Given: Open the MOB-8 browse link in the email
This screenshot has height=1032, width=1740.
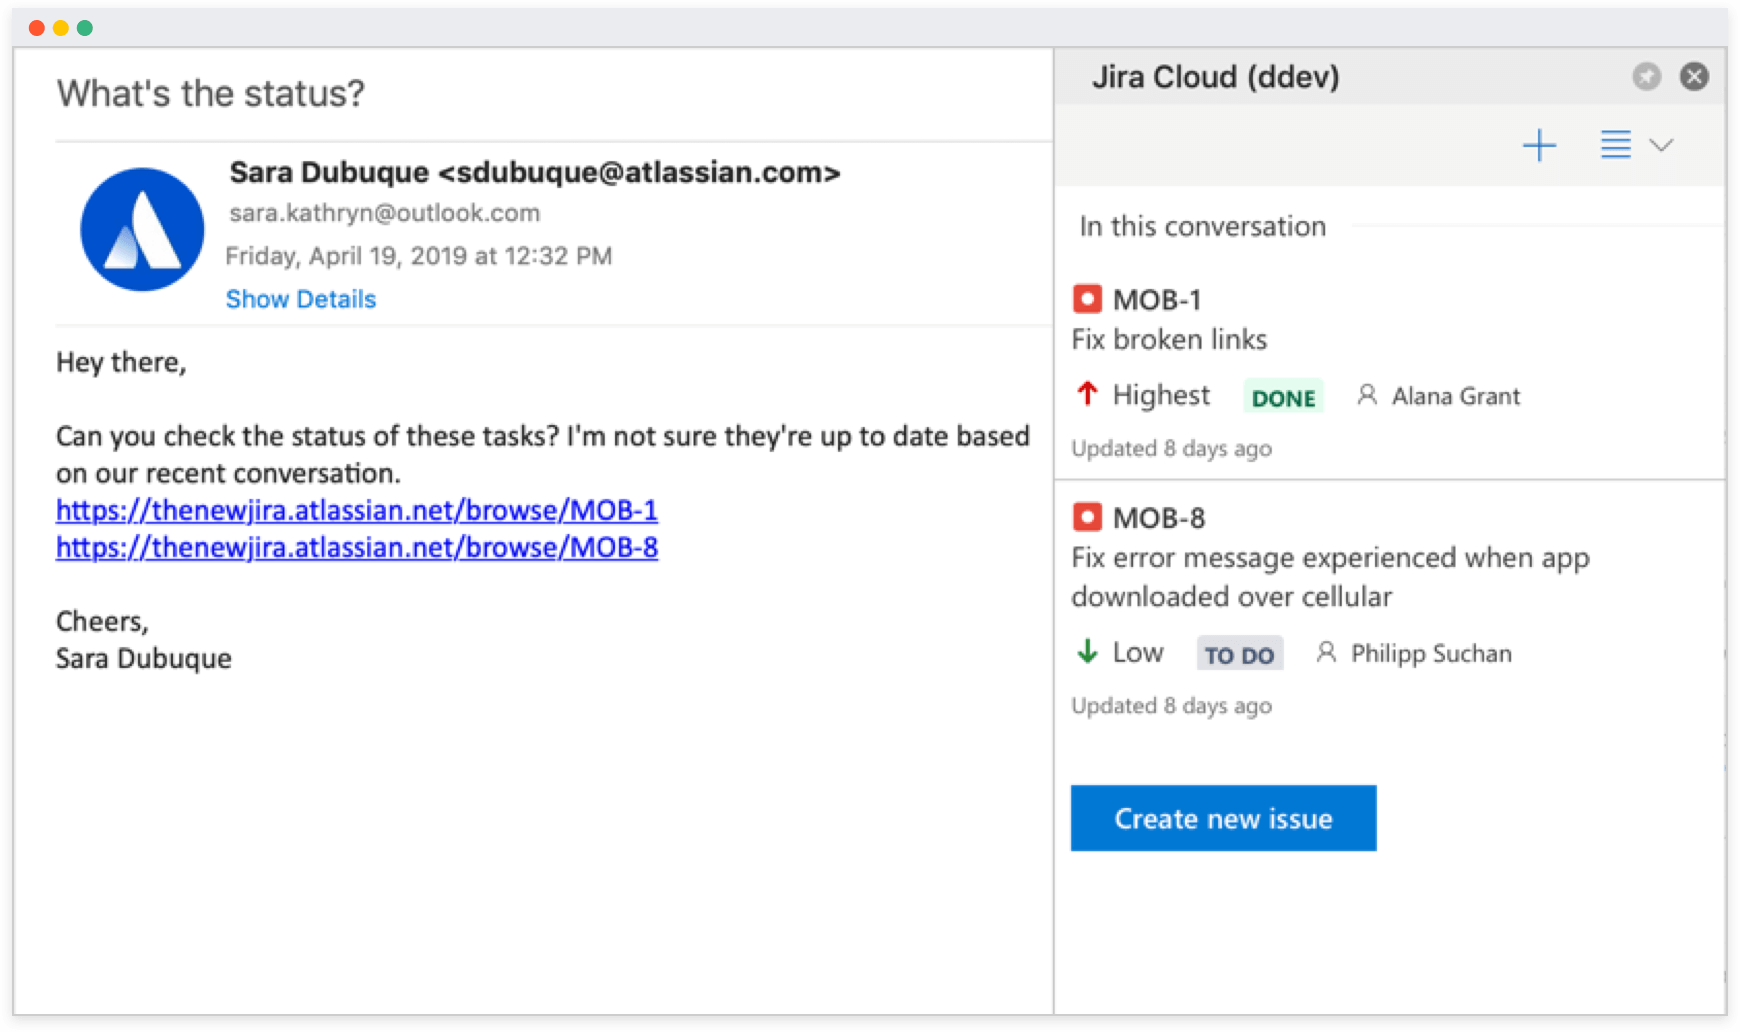Looking at the screenshot, I should pyautogui.click(x=356, y=548).
